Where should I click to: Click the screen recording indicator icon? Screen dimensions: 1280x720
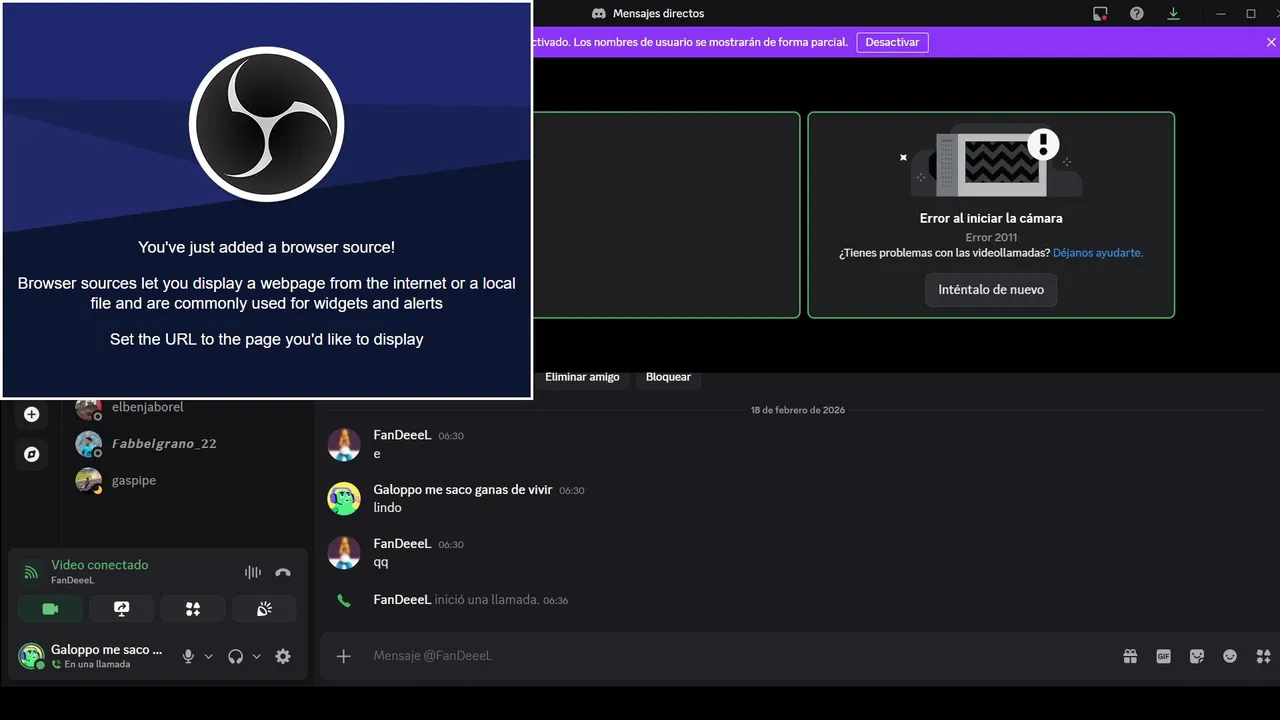point(1100,14)
